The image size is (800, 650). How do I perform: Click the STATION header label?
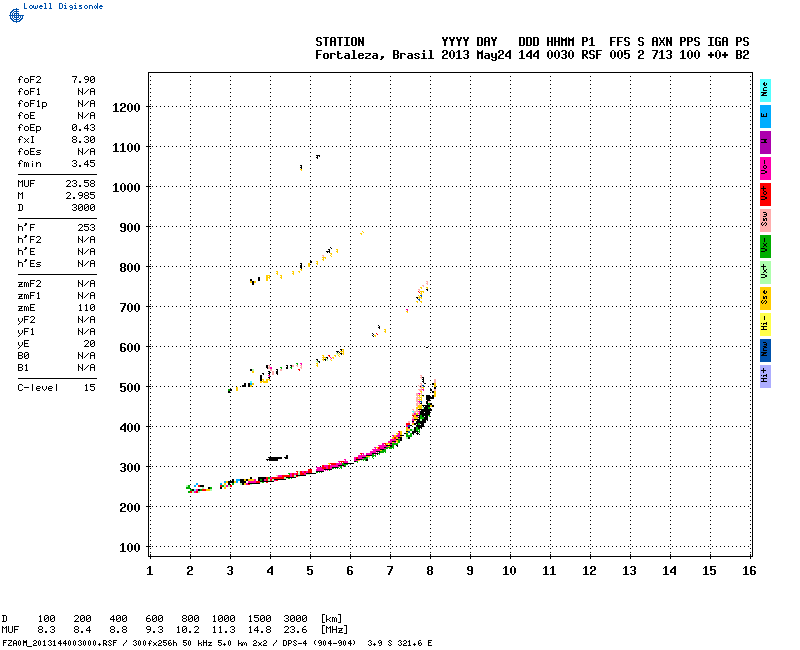(340, 42)
